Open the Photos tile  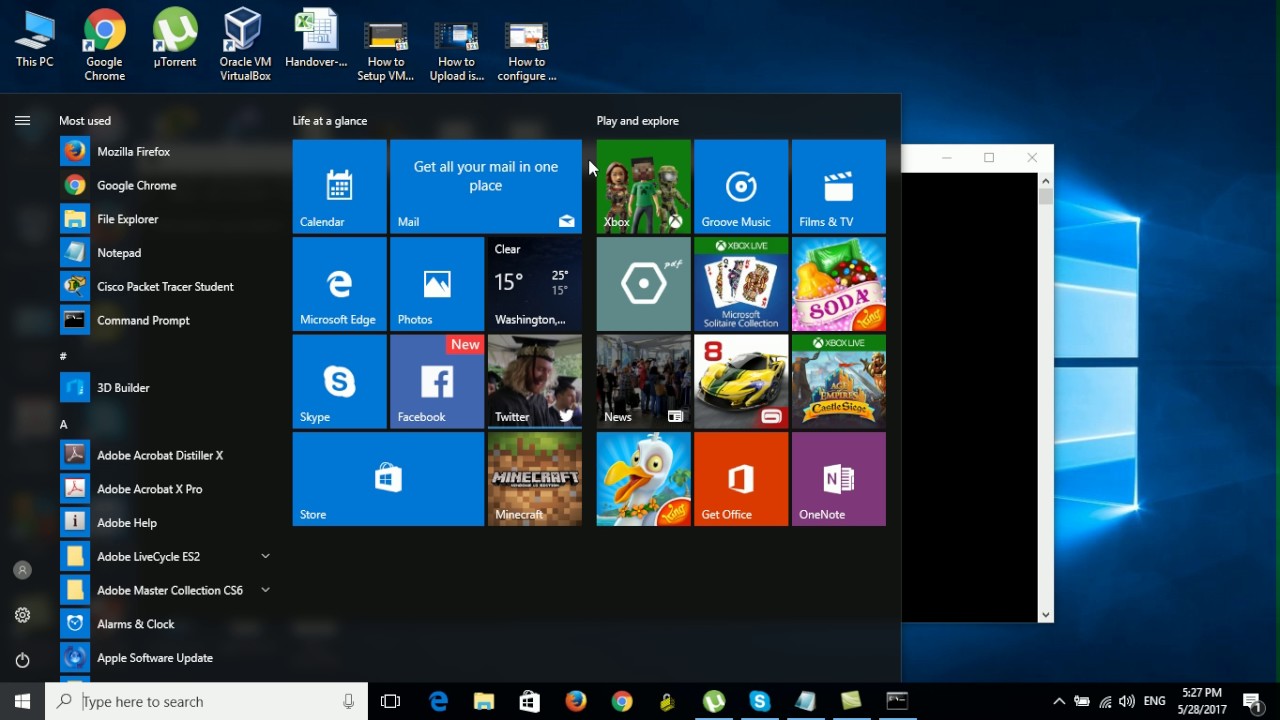pyautogui.click(x=437, y=284)
